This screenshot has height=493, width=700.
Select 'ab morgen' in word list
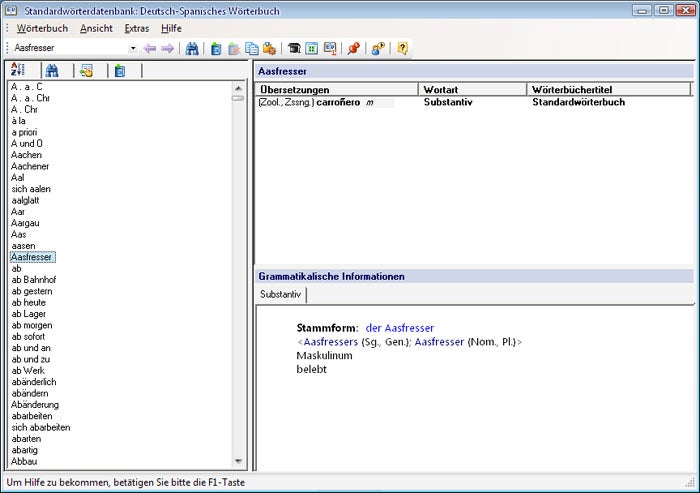coord(32,325)
